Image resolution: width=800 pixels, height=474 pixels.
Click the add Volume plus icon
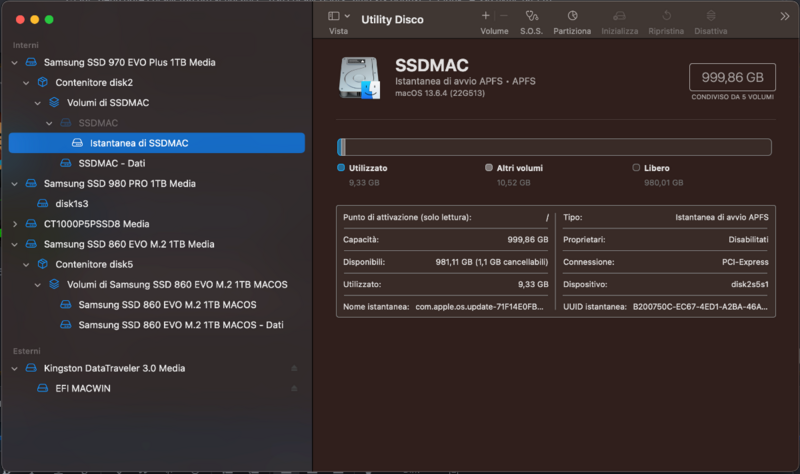click(485, 16)
